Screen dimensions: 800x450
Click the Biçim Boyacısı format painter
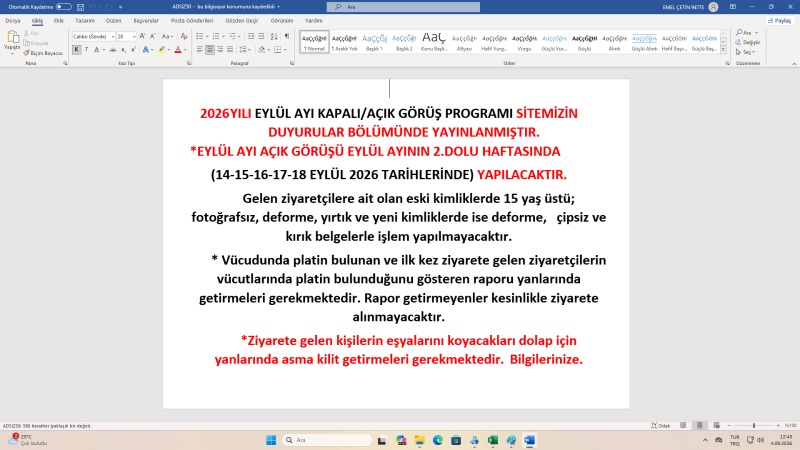point(43,53)
